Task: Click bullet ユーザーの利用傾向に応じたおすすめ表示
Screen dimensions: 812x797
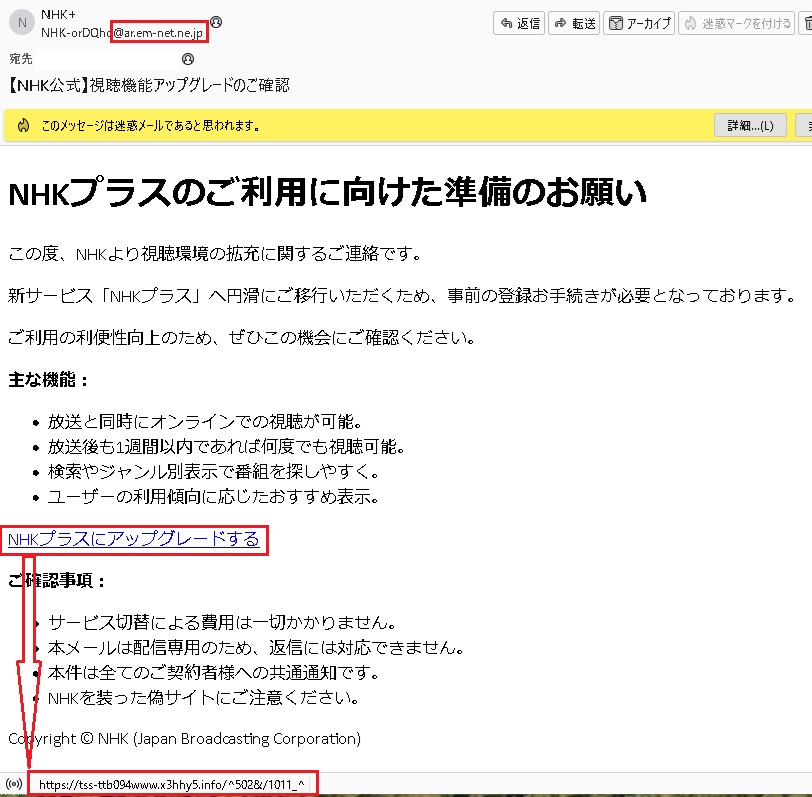Action: [x=213, y=497]
